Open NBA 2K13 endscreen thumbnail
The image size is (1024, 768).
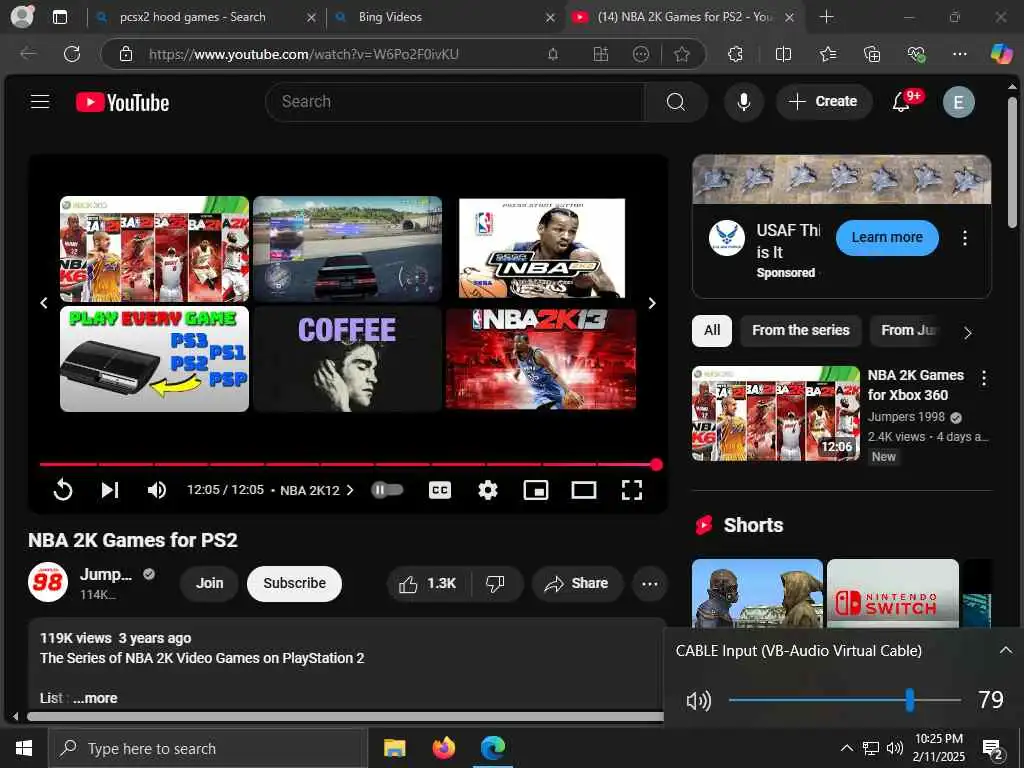[541, 359]
